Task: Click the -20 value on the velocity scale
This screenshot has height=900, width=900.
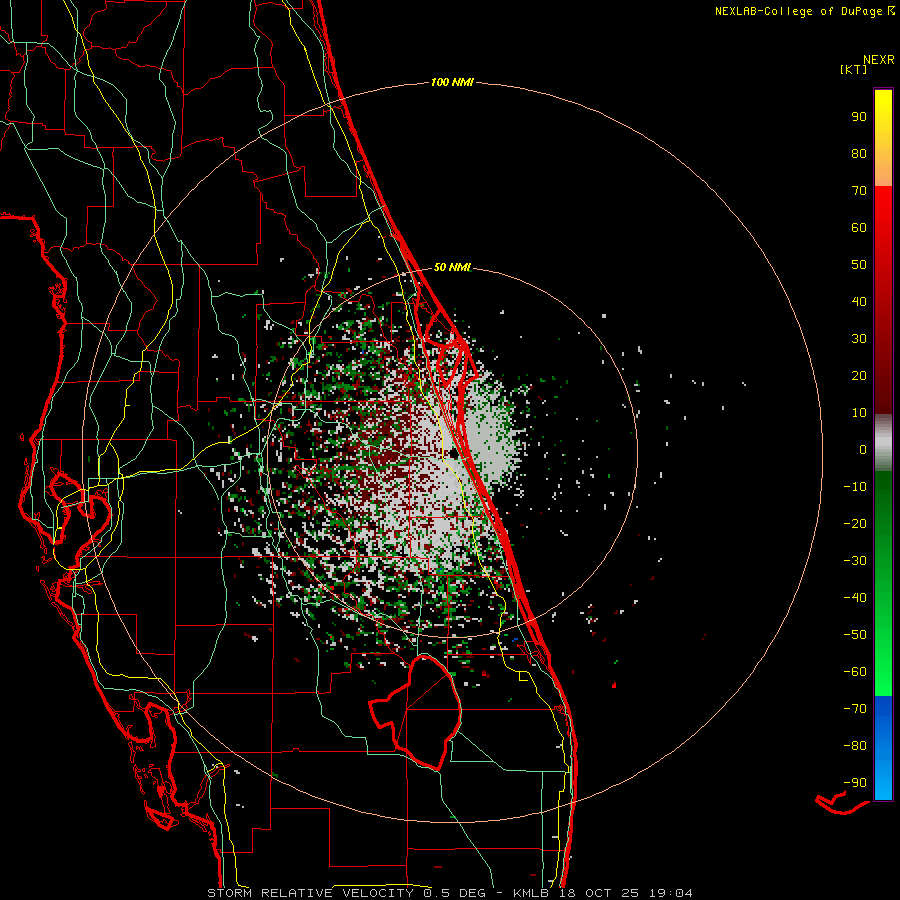Action: [855, 524]
